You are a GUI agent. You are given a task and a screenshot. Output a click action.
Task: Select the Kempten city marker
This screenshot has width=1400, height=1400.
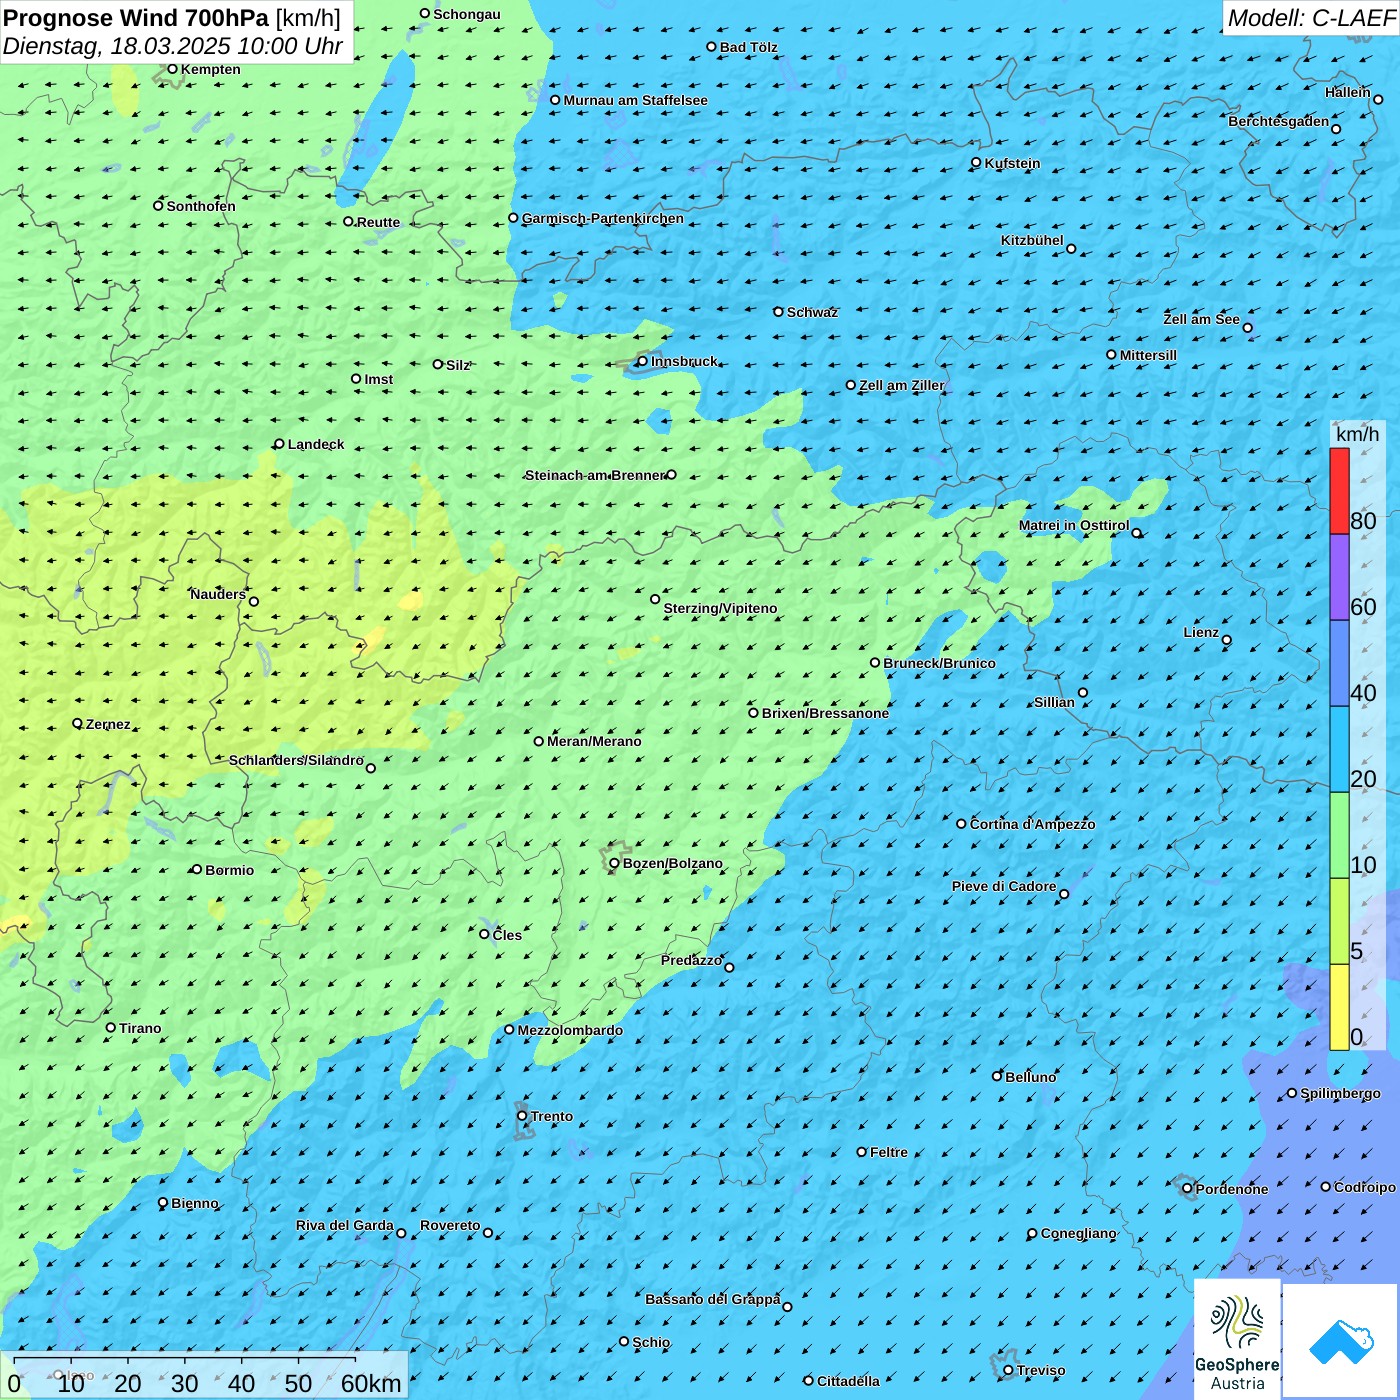[x=172, y=69]
